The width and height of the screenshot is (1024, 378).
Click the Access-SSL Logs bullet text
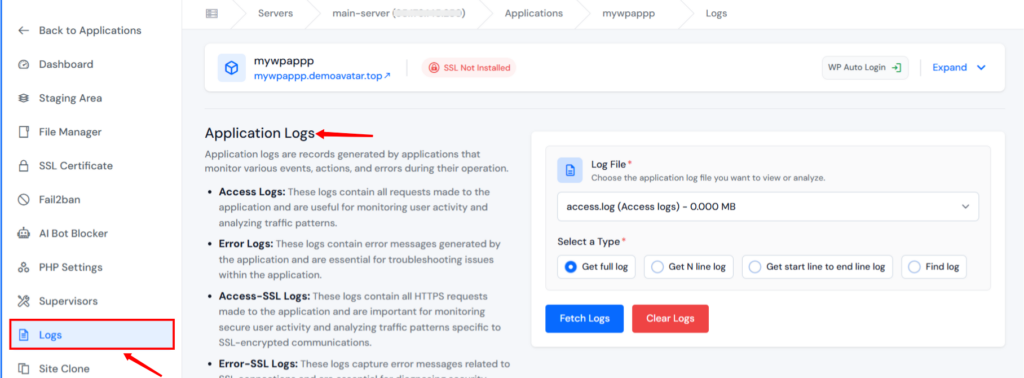pos(360,319)
